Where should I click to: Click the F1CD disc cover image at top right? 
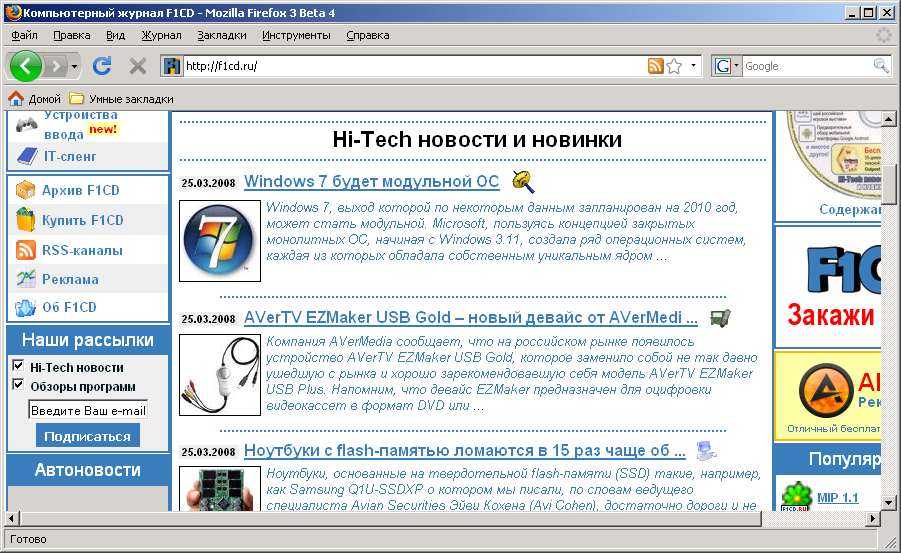point(835,155)
